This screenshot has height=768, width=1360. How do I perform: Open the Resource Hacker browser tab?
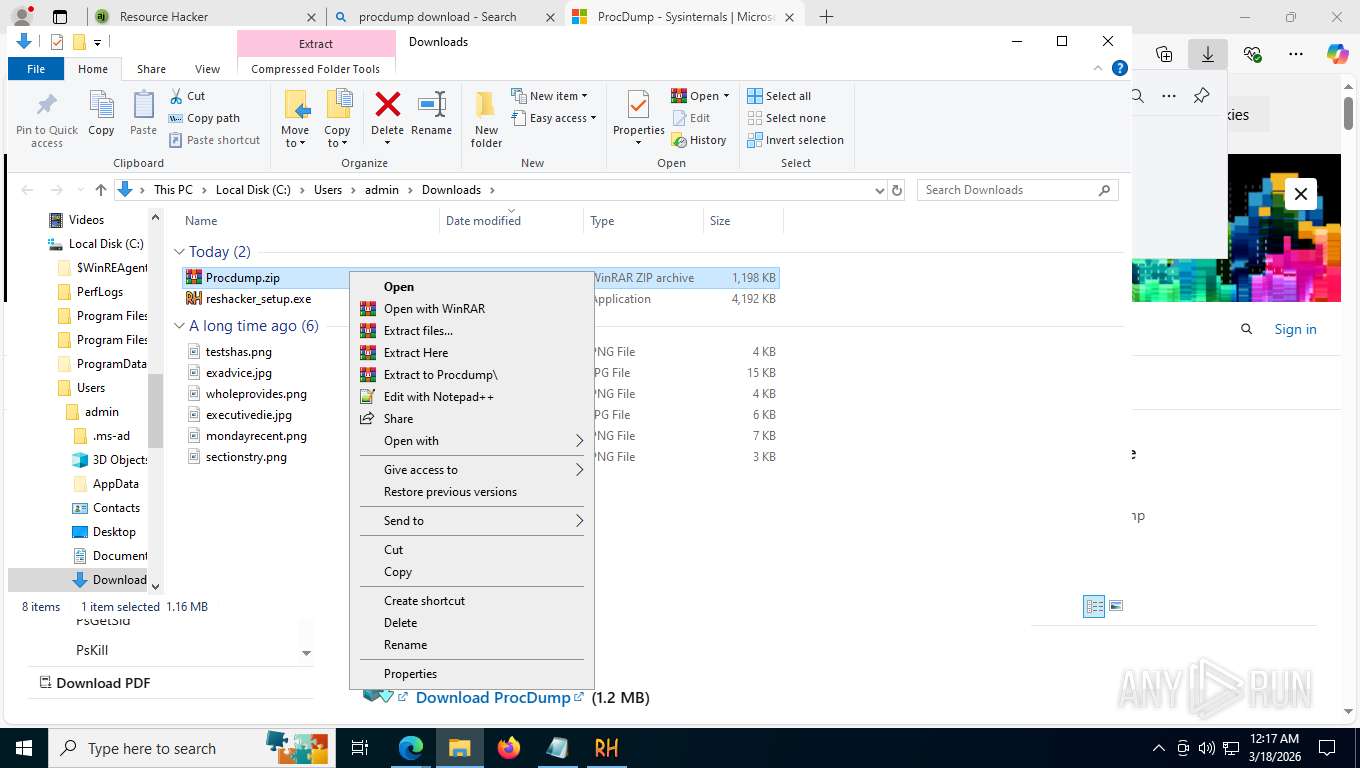coord(206,17)
